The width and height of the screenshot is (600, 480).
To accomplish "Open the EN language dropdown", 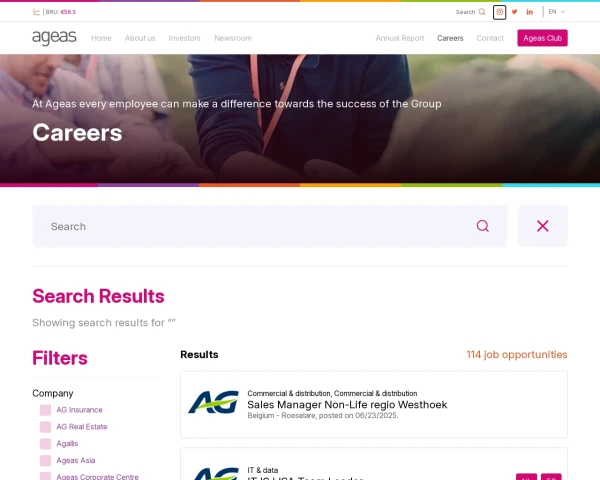I will [x=557, y=12].
